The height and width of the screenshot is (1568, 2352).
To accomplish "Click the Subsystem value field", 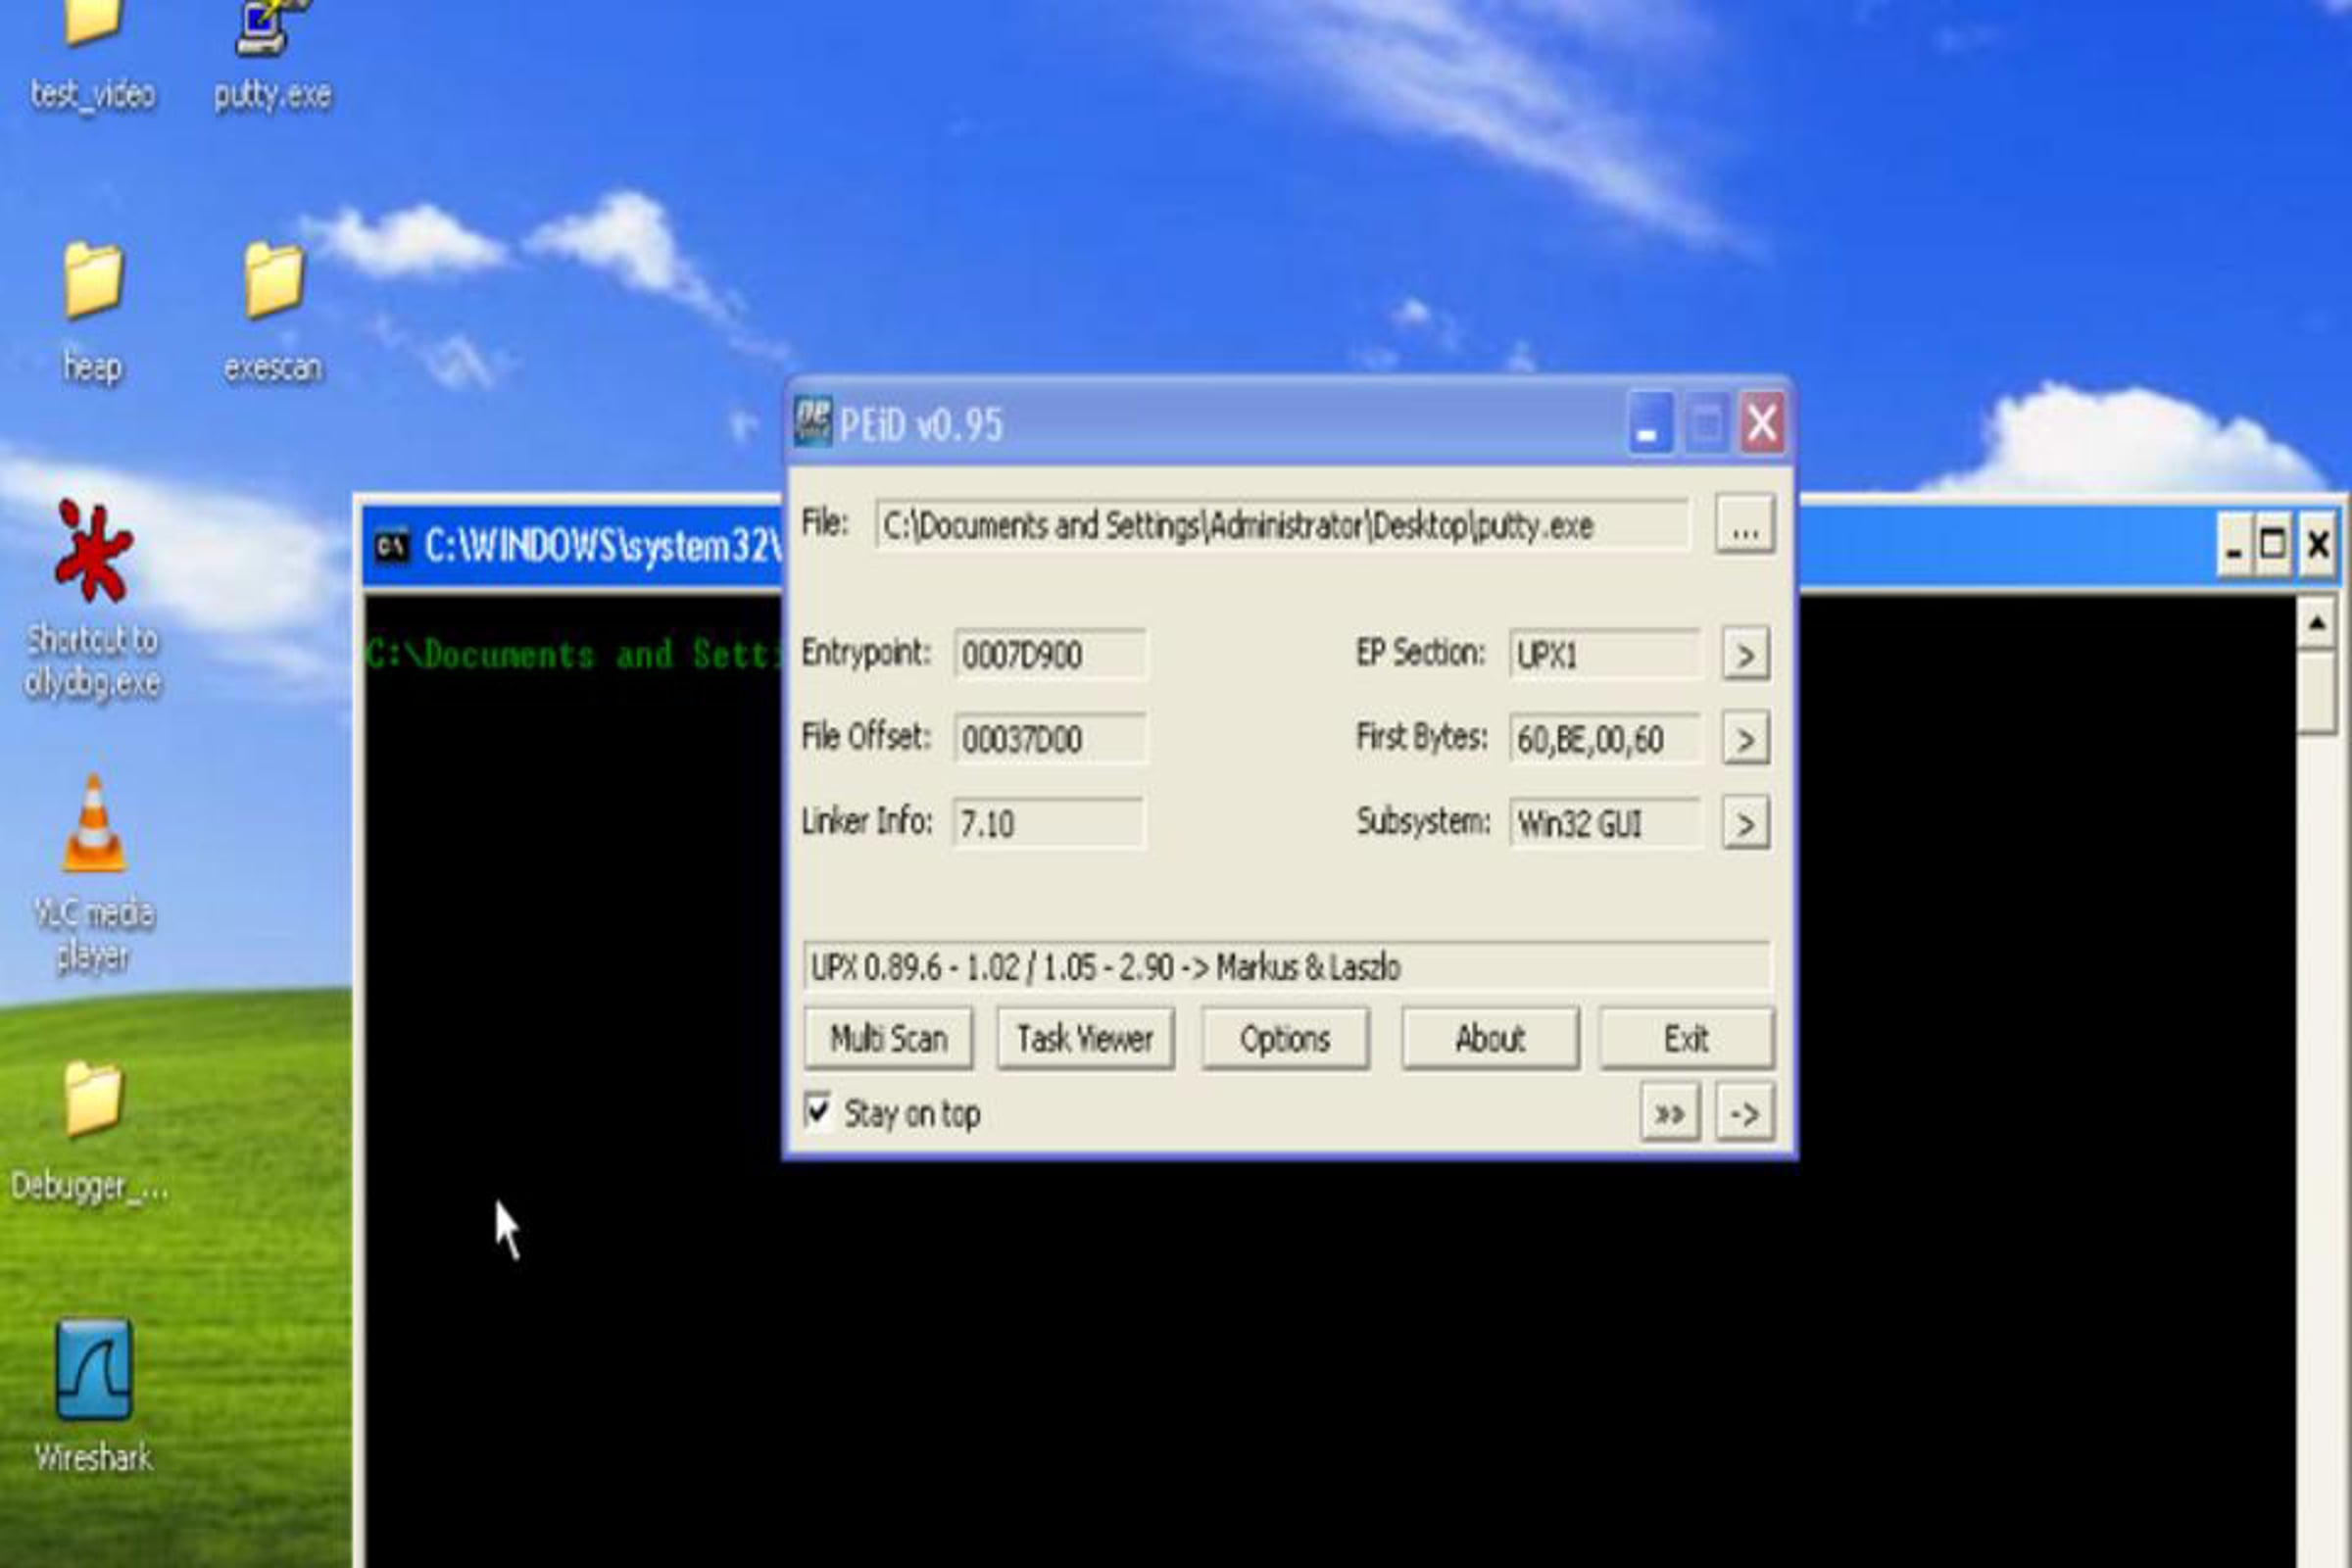I will point(1605,823).
